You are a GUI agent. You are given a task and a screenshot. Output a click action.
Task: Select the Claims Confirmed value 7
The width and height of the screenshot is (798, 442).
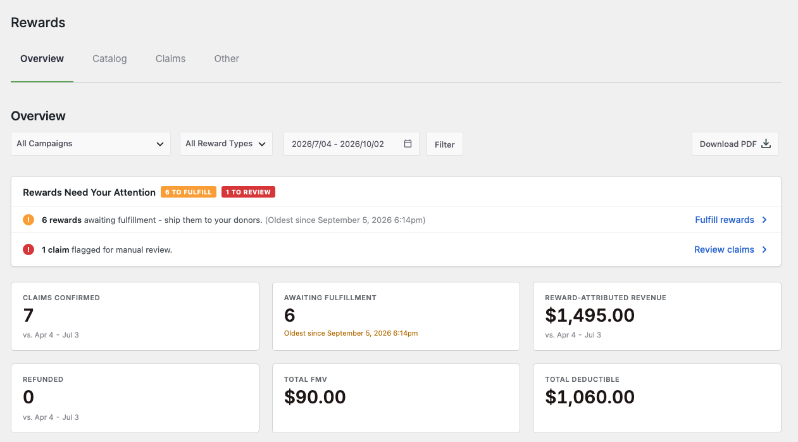point(28,316)
